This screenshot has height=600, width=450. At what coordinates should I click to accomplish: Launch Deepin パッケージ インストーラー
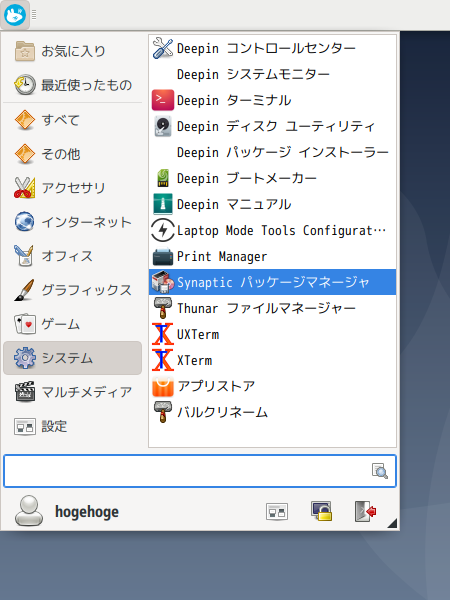pos(272,152)
